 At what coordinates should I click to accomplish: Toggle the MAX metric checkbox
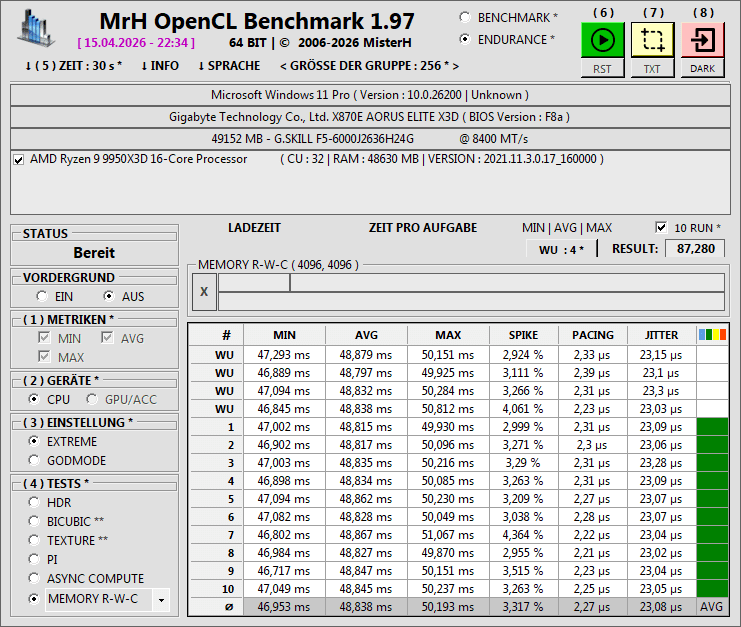click(x=44, y=357)
